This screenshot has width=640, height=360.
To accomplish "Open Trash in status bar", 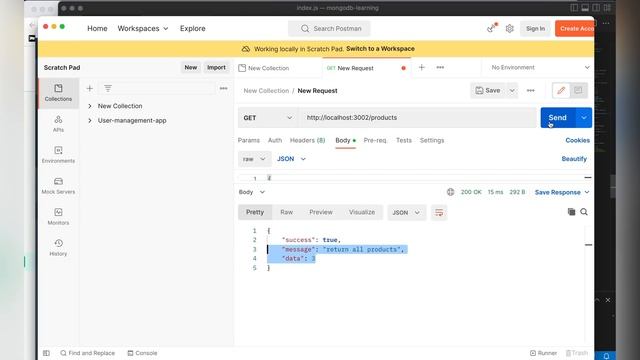I will pos(577,353).
